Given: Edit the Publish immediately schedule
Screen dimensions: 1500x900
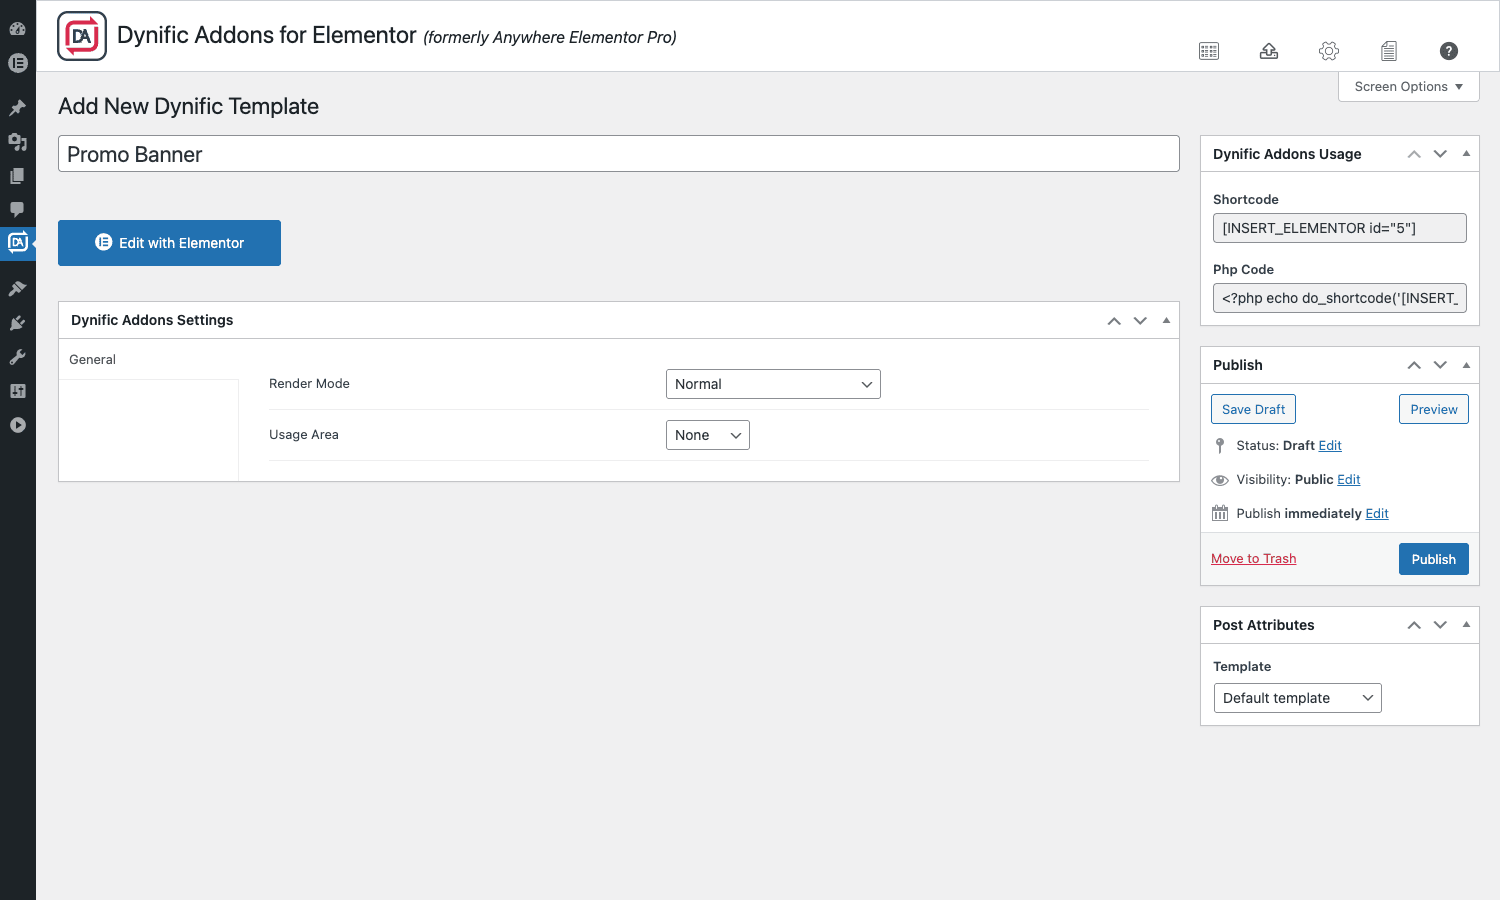Looking at the screenshot, I should click(1377, 514).
